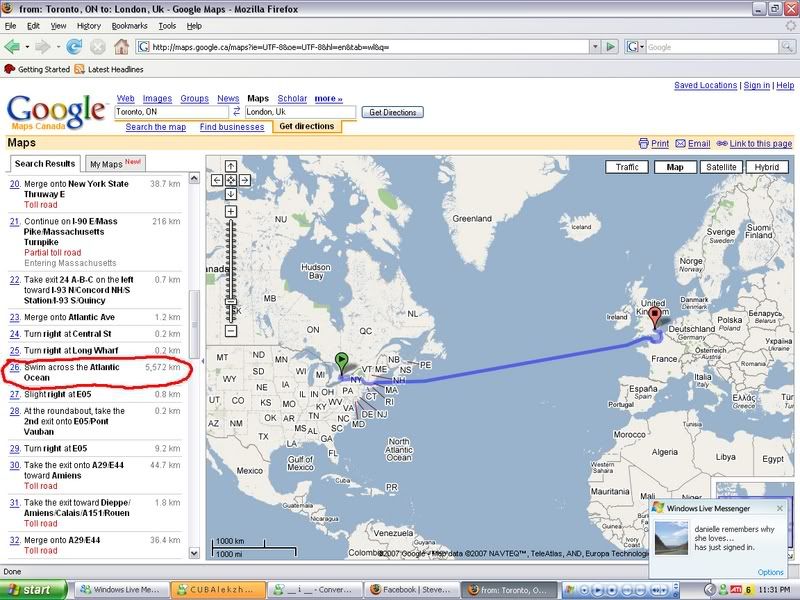Close the Windows Live Messenger popup
Viewport: 800px width, 600px height.
tap(780, 508)
